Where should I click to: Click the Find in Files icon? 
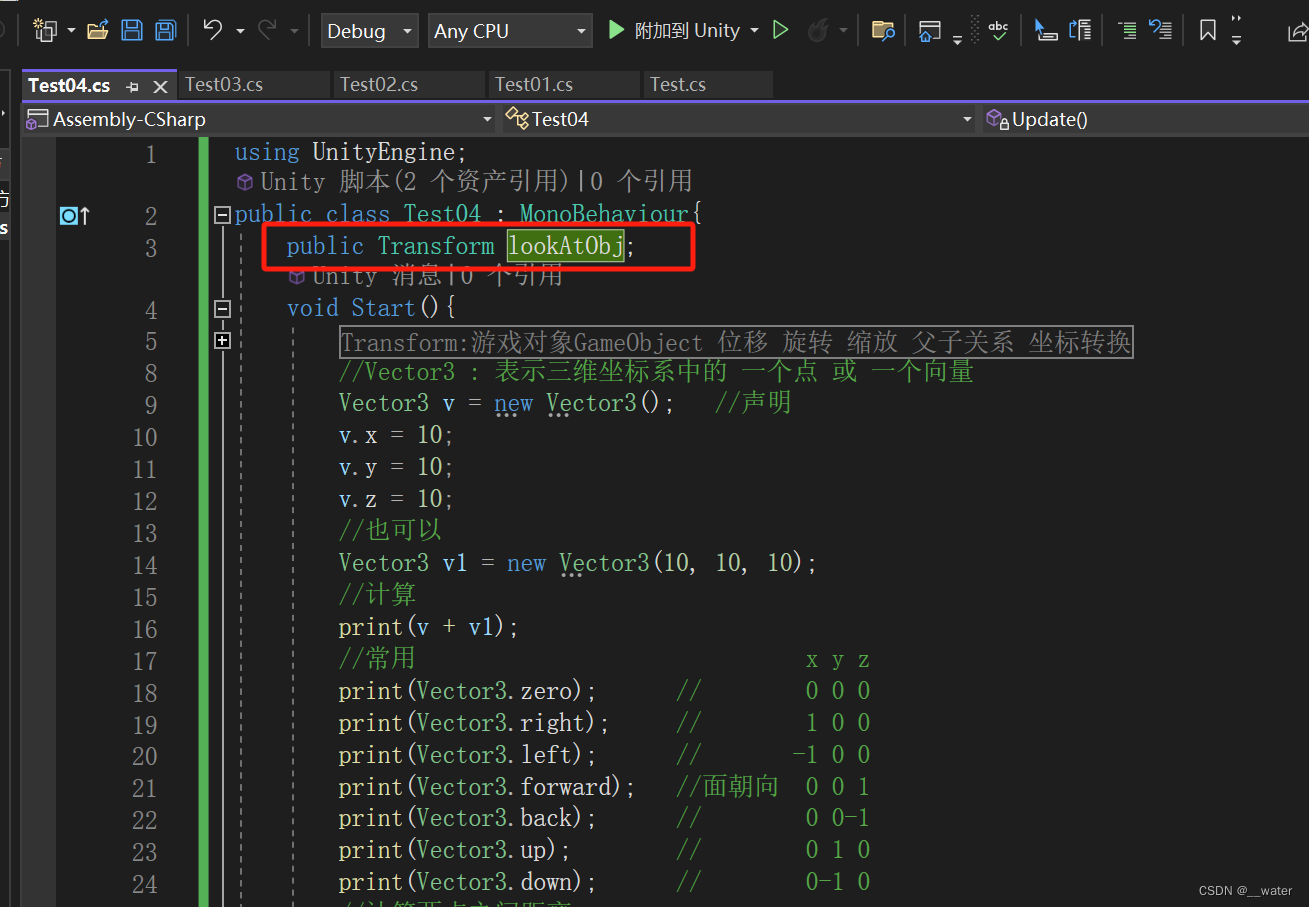click(x=882, y=31)
